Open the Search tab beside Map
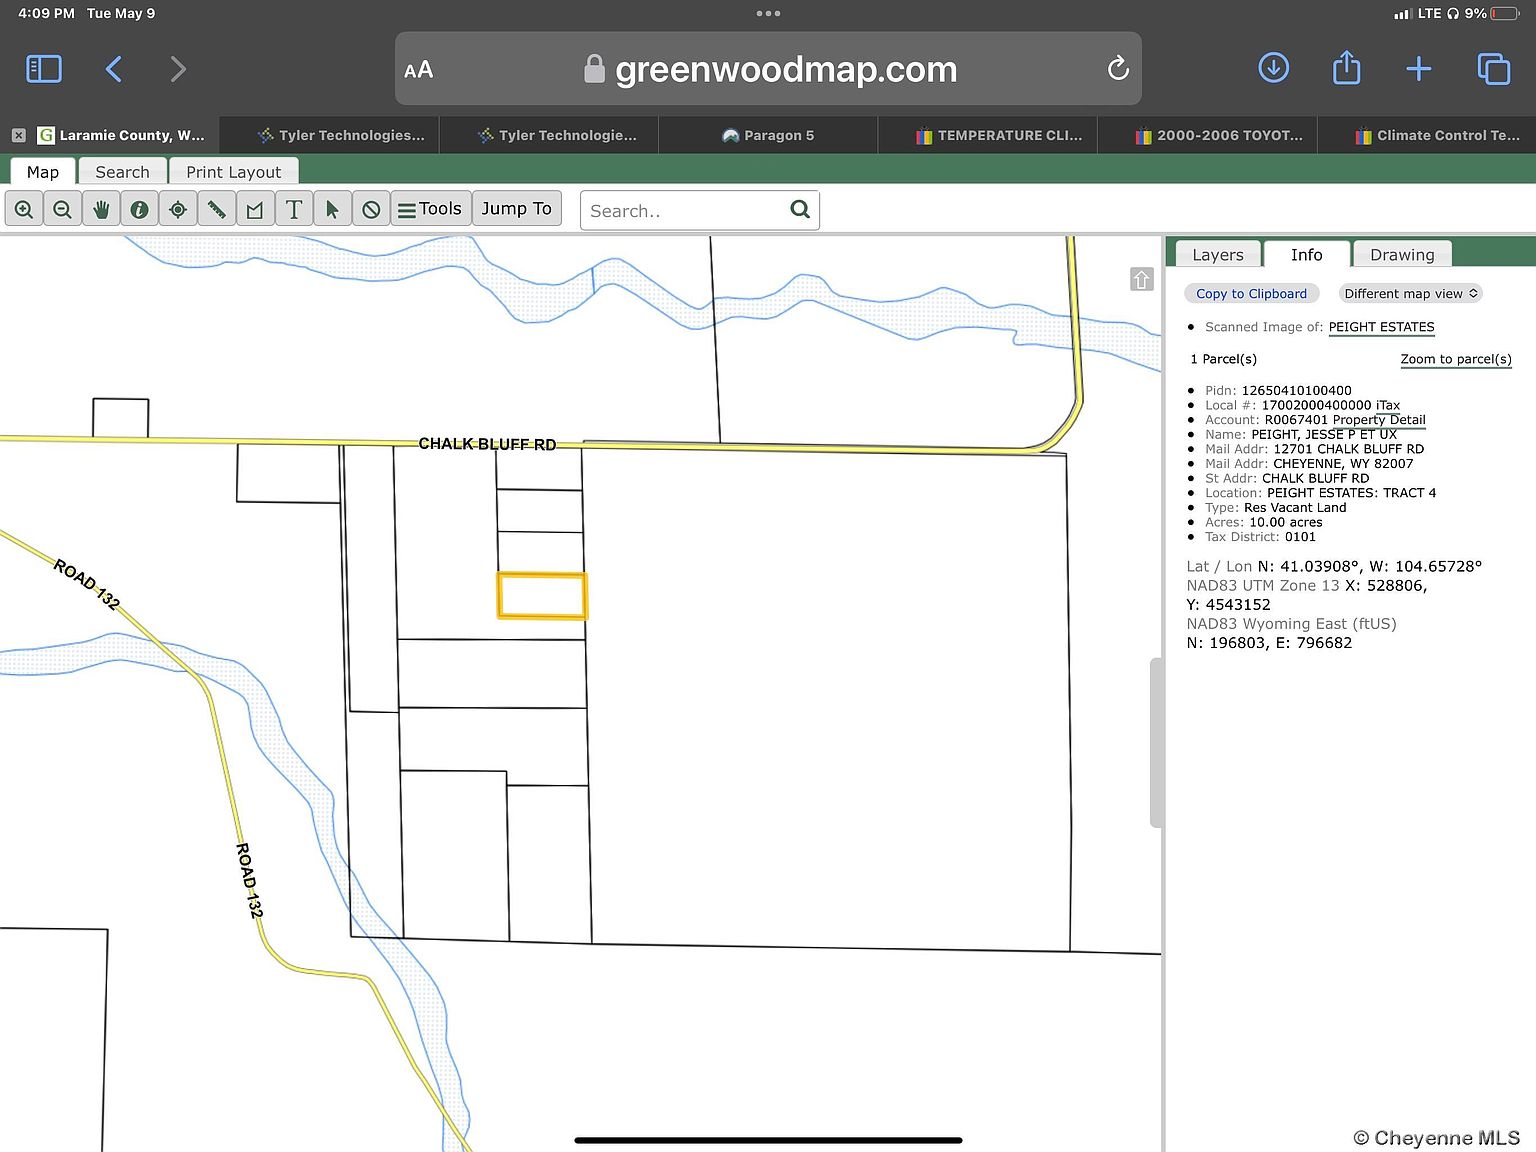This screenshot has width=1536, height=1152. pos(122,171)
